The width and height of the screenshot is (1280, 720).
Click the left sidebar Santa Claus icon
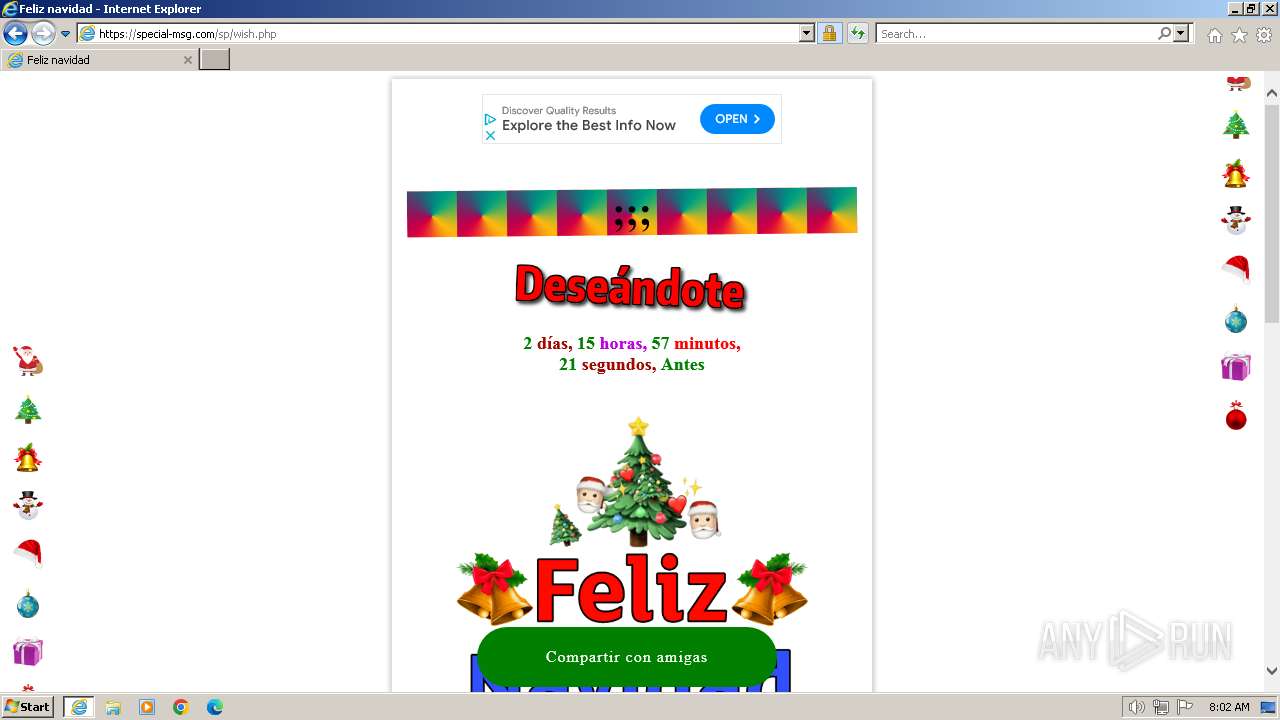(x=28, y=361)
